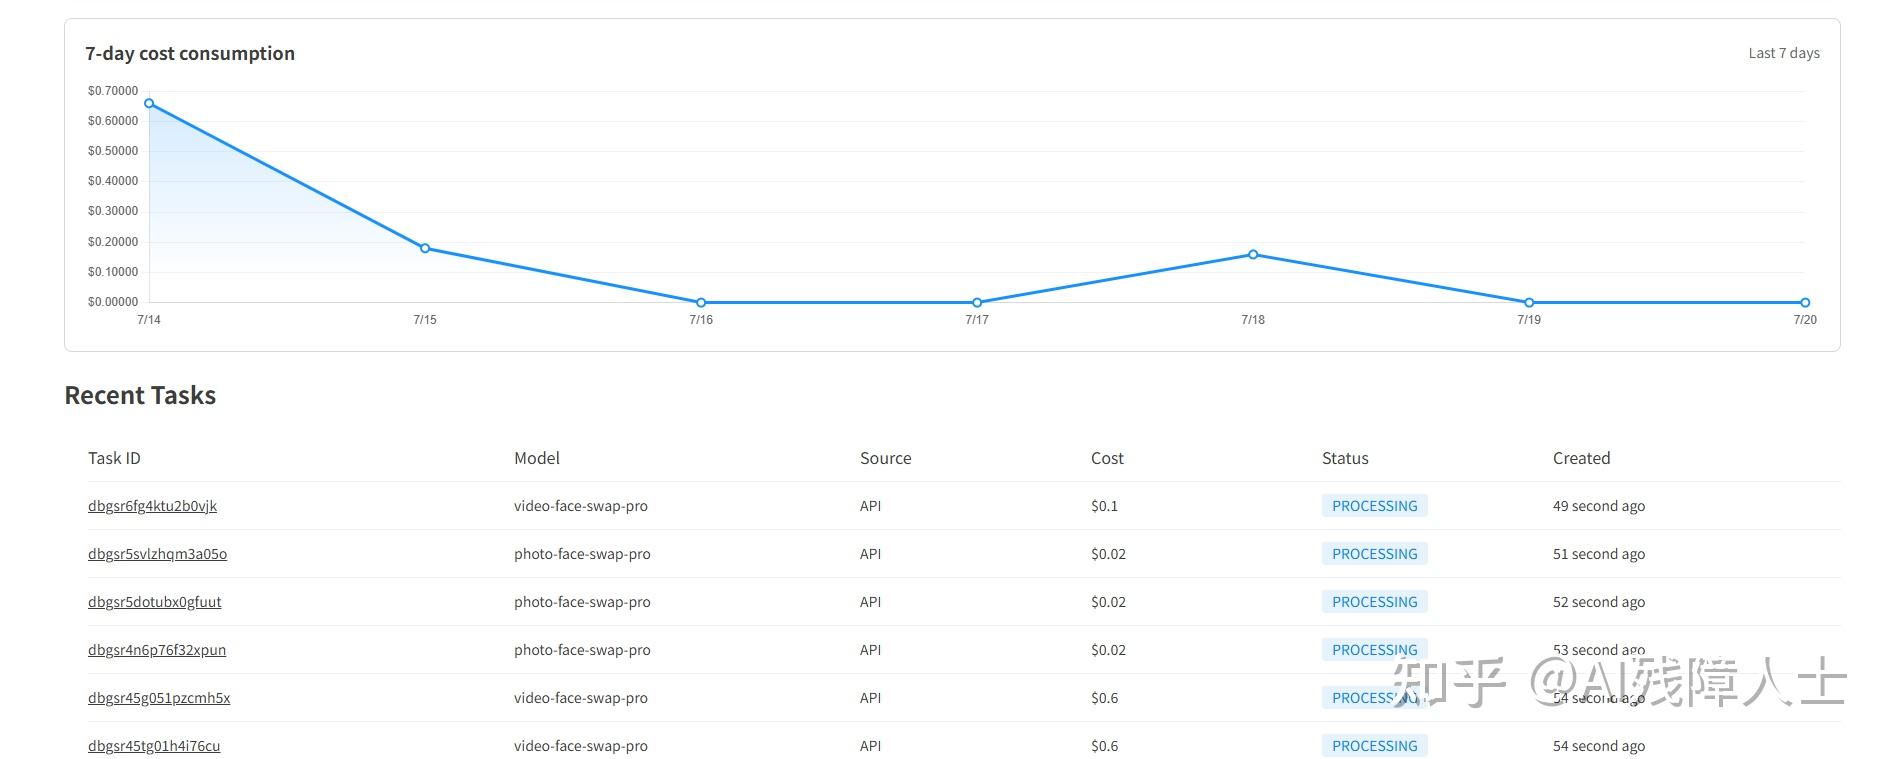The width and height of the screenshot is (1897, 759).
Task: Click PROCESSING badge for $0.6 bottom task
Action: tap(1374, 746)
